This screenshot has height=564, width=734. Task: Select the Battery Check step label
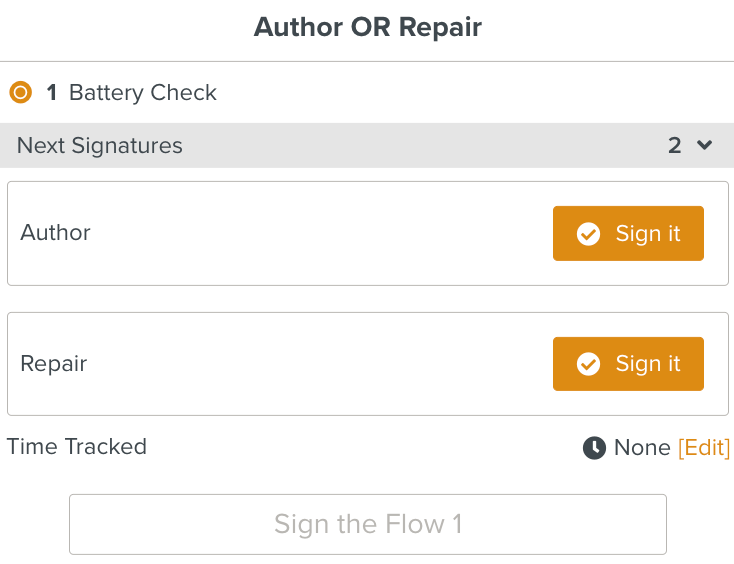[143, 93]
